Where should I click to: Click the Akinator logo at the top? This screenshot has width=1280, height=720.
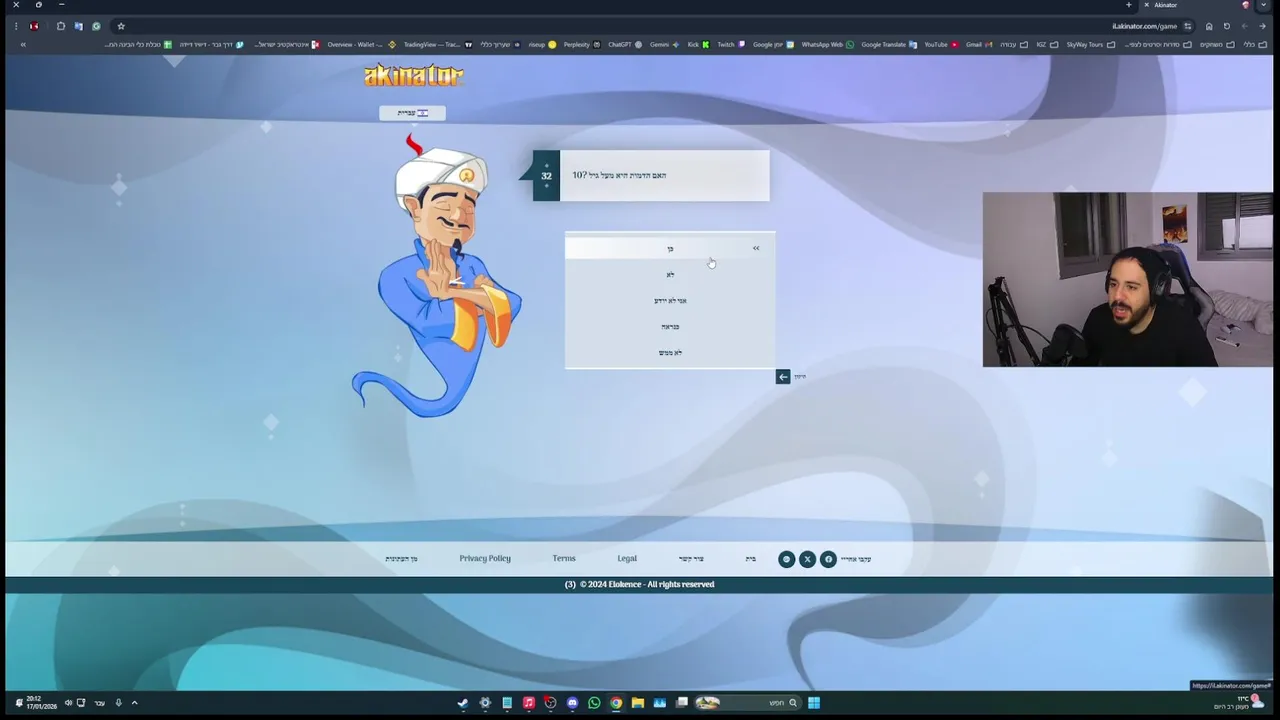tap(413, 75)
